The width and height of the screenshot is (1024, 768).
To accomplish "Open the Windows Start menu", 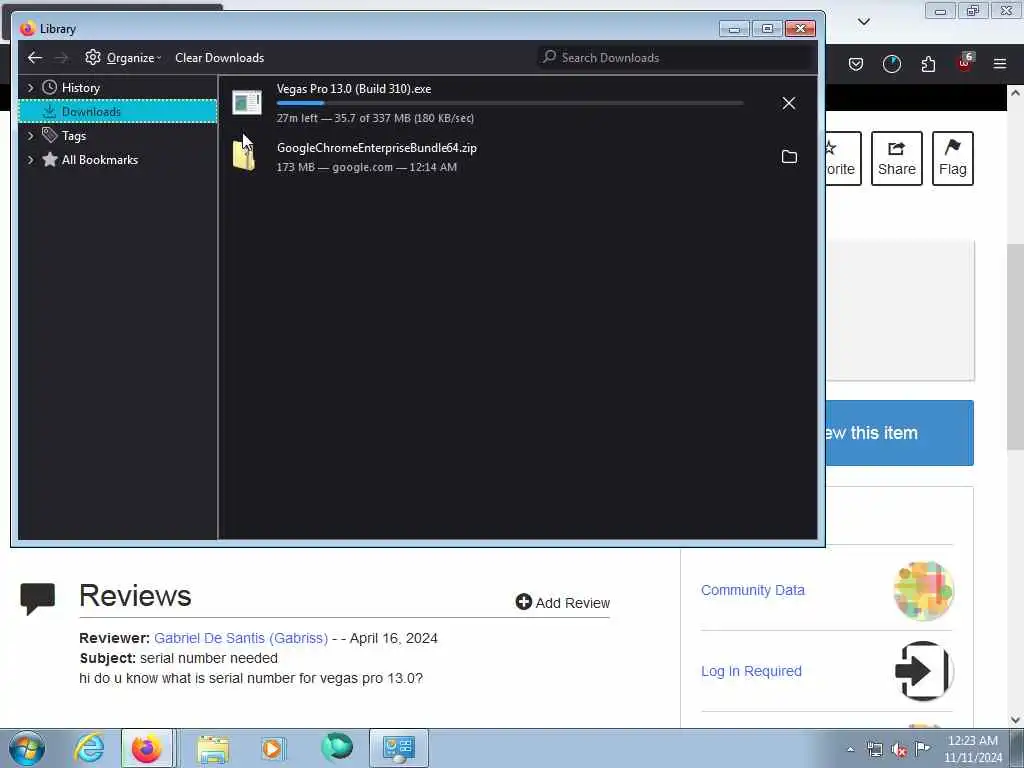I will point(27,748).
